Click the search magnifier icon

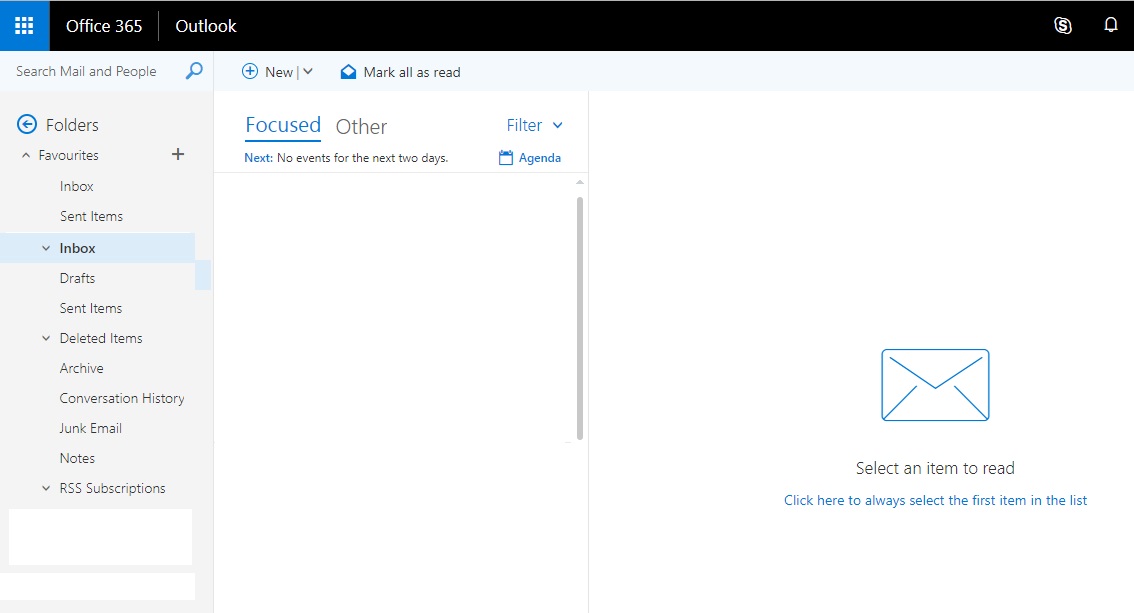(194, 71)
